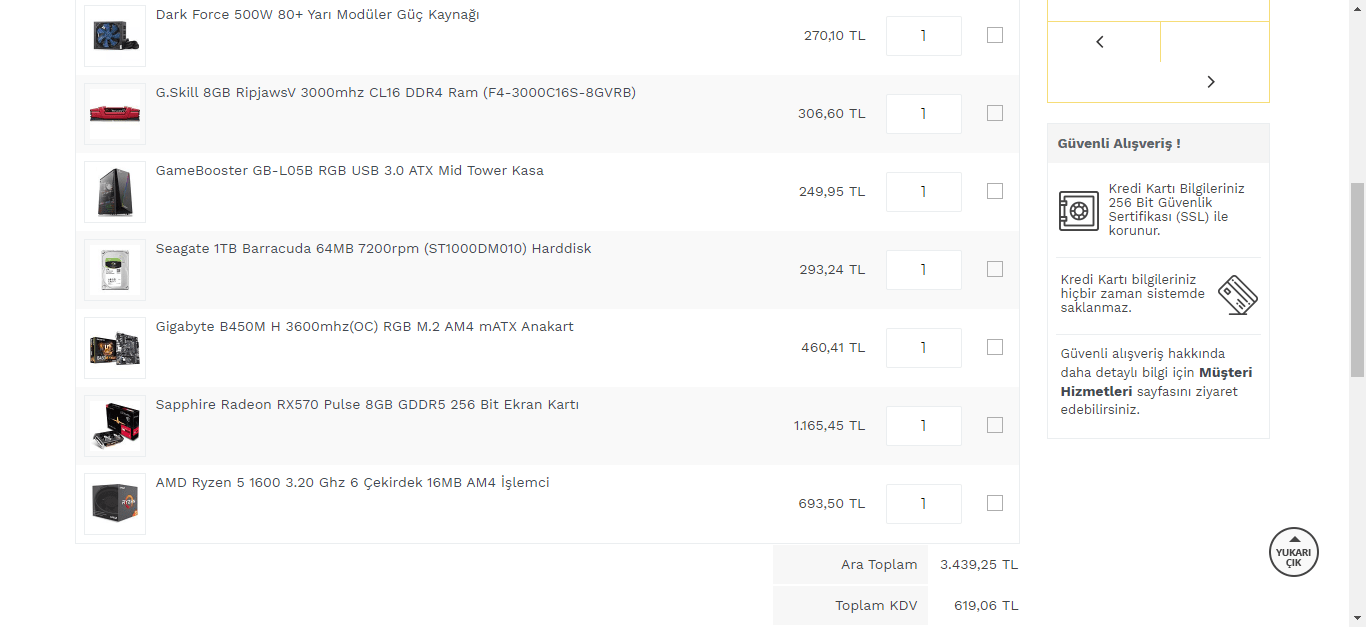Click the G.Skill RAM quantity field
The image size is (1366, 627).
pos(923,114)
